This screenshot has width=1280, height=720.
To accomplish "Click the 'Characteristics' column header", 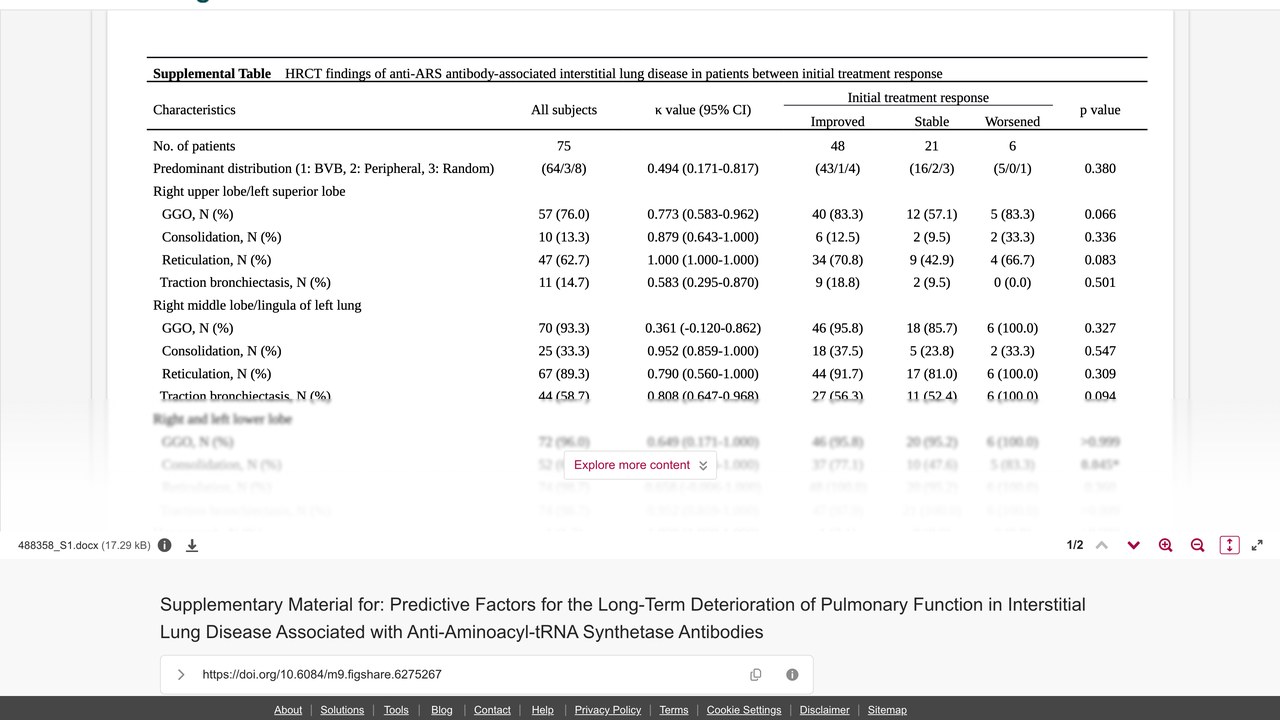I will coord(194,110).
